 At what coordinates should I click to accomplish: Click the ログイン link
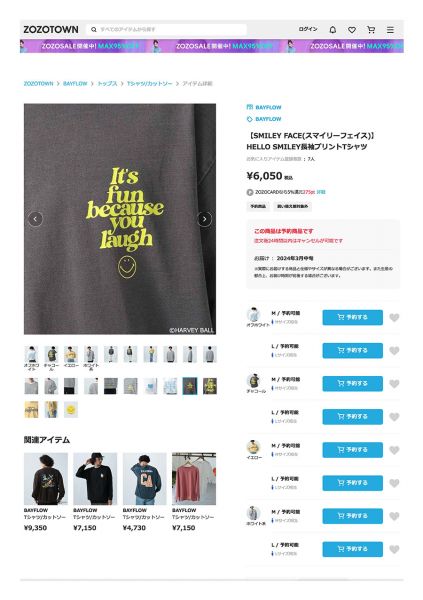coord(308,29)
